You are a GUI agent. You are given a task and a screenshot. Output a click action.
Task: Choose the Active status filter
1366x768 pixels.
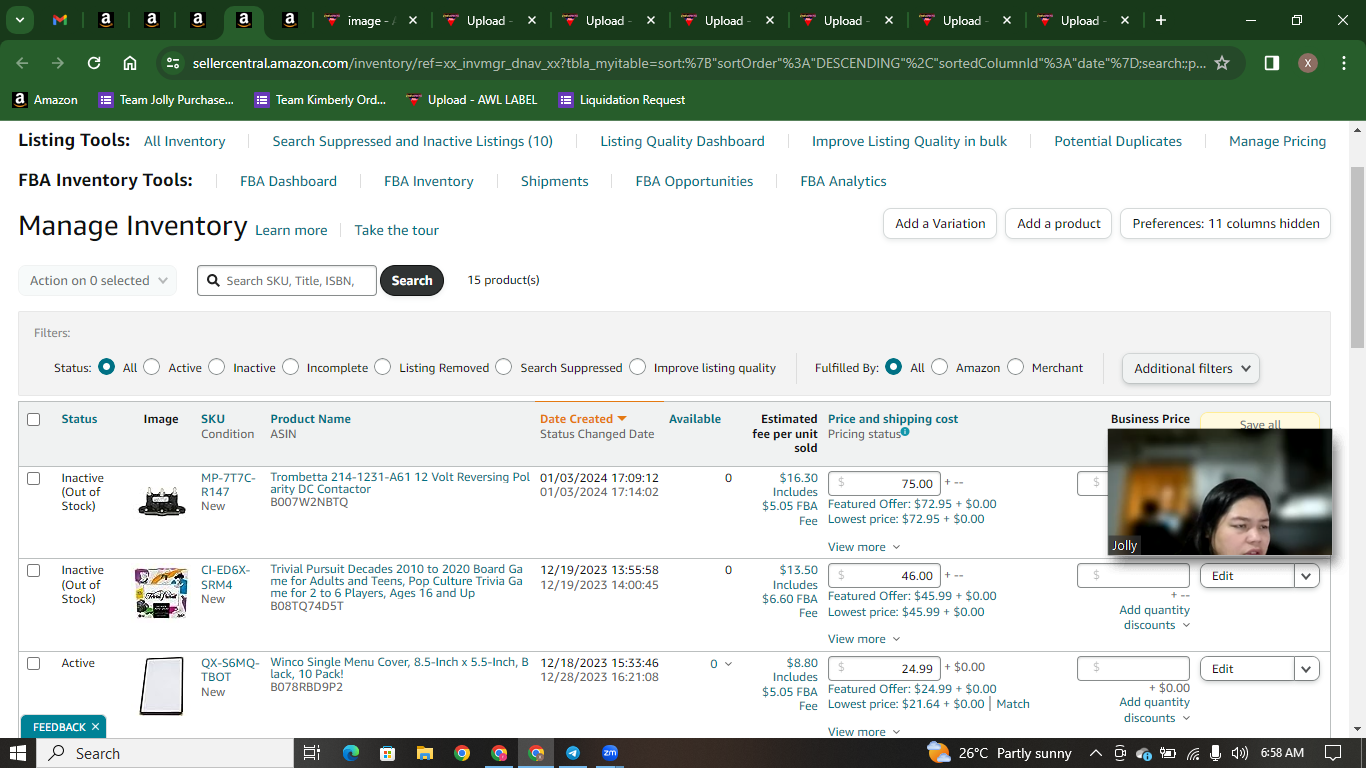click(x=152, y=367)
